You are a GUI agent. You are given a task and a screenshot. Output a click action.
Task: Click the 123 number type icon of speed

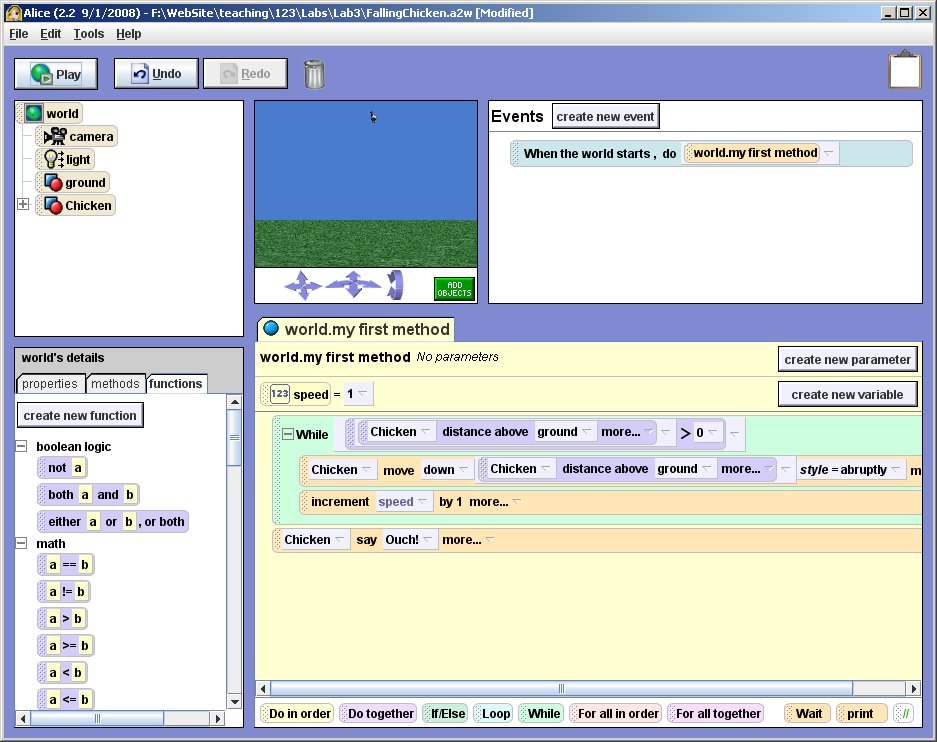pos(280,394)
